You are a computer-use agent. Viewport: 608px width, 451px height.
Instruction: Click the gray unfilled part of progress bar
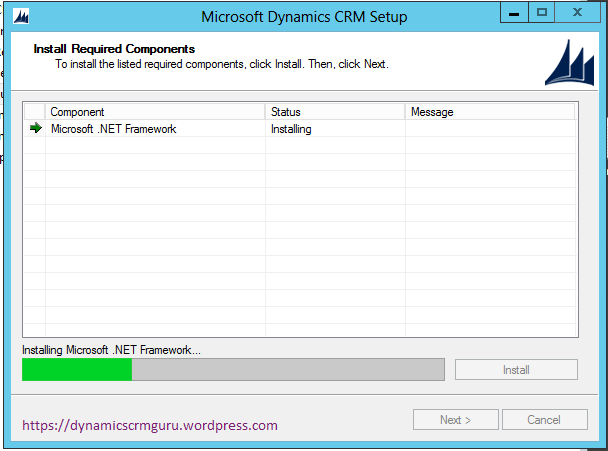click(x=288, y=369)
